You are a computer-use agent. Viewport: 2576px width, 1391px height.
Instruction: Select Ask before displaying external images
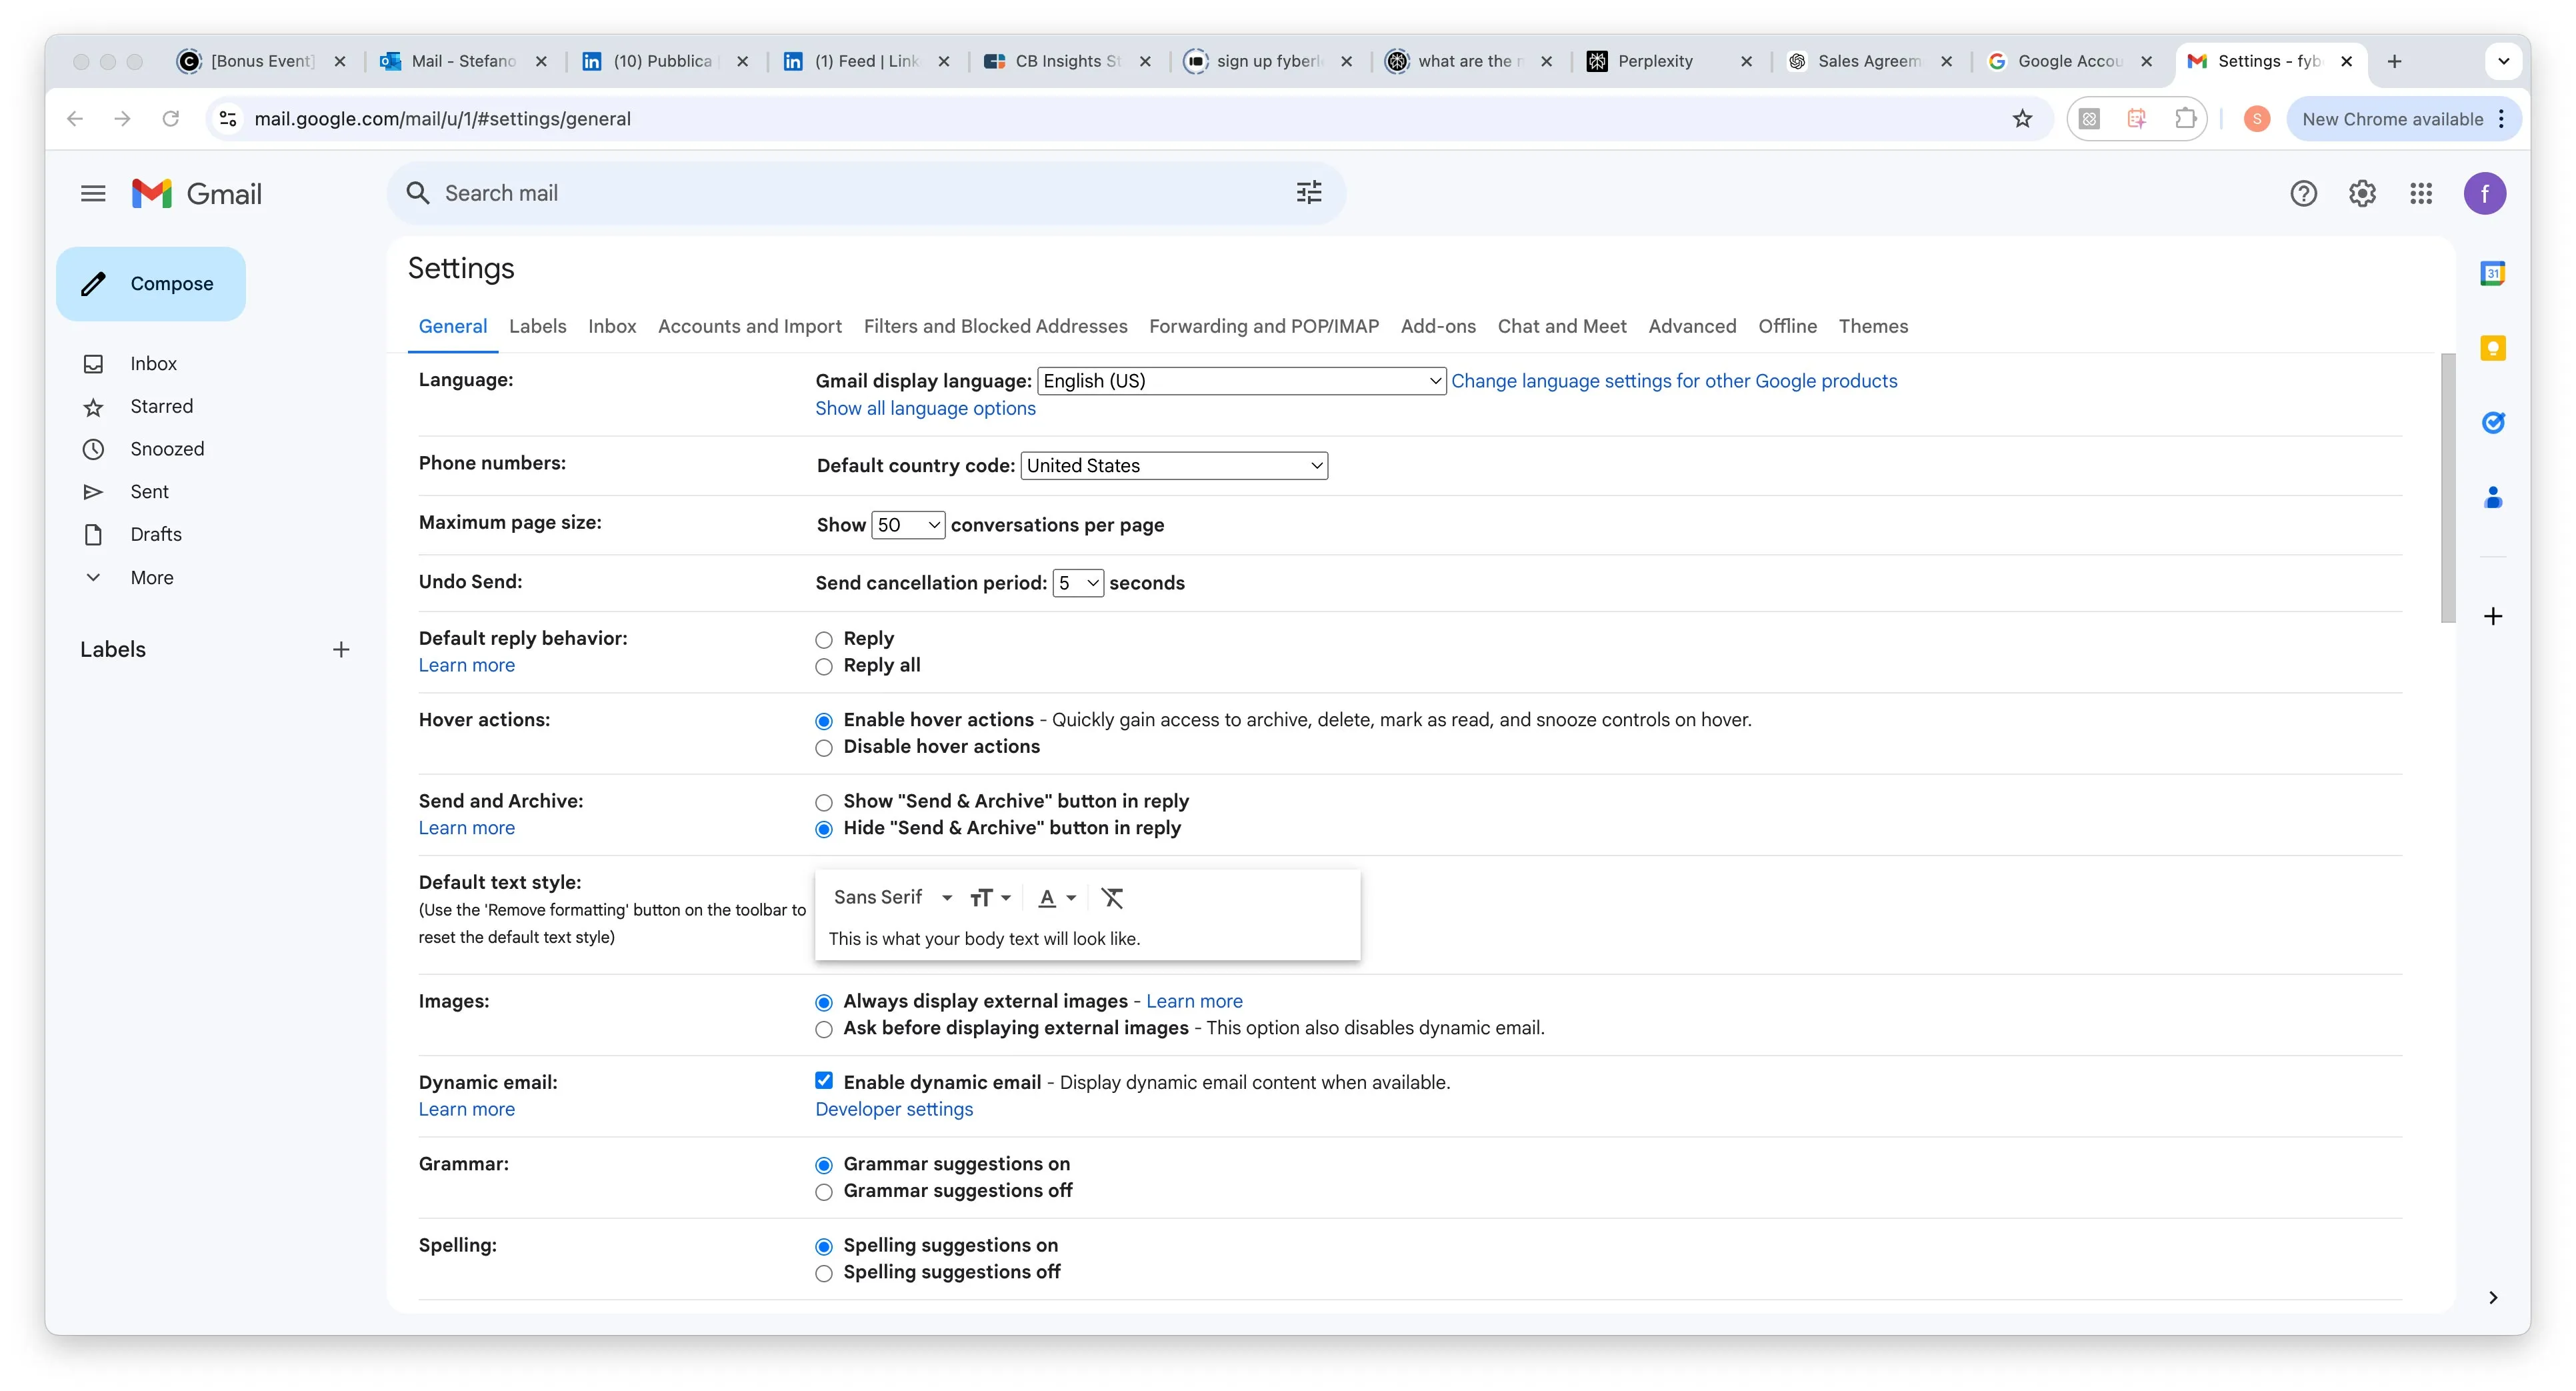click(823, 1029)
